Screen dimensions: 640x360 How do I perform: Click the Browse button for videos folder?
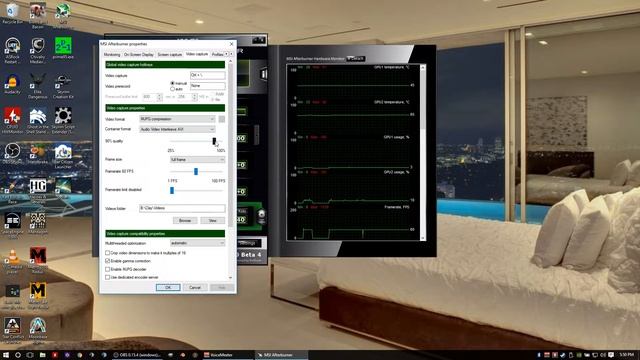(185, 220)
